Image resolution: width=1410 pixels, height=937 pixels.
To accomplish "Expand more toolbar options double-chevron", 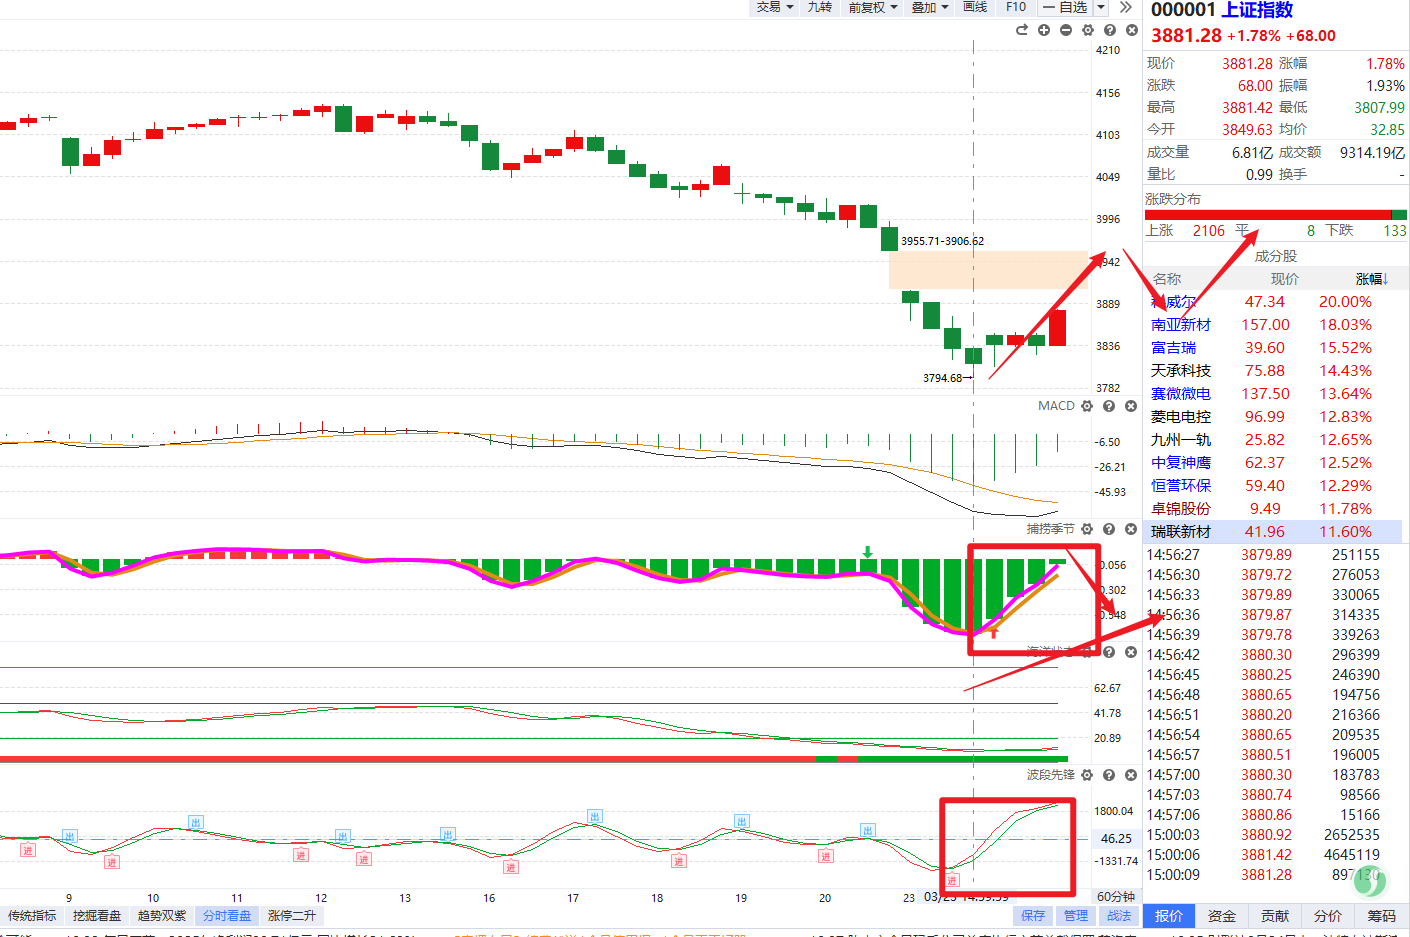I will pos(1126,7).
